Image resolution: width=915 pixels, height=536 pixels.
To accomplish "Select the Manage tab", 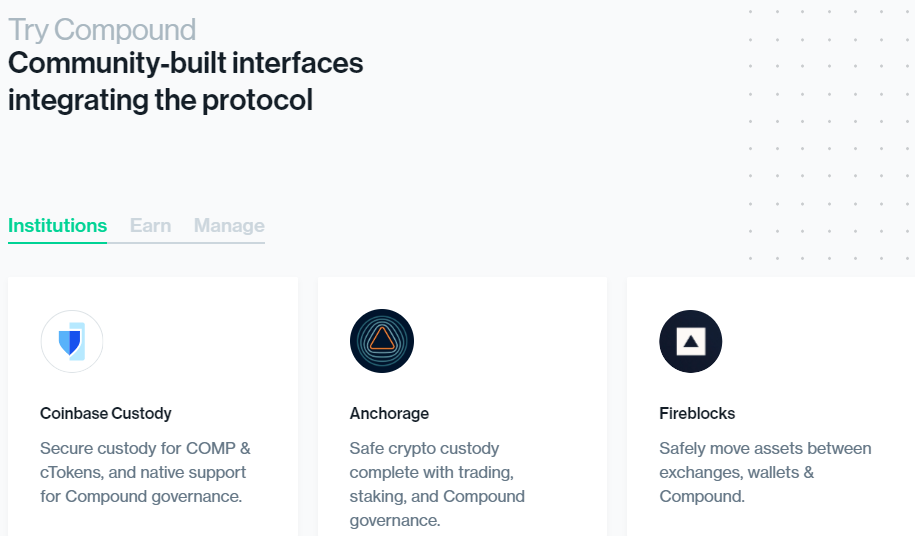I will pyautogui.click(x=229, y=226).
